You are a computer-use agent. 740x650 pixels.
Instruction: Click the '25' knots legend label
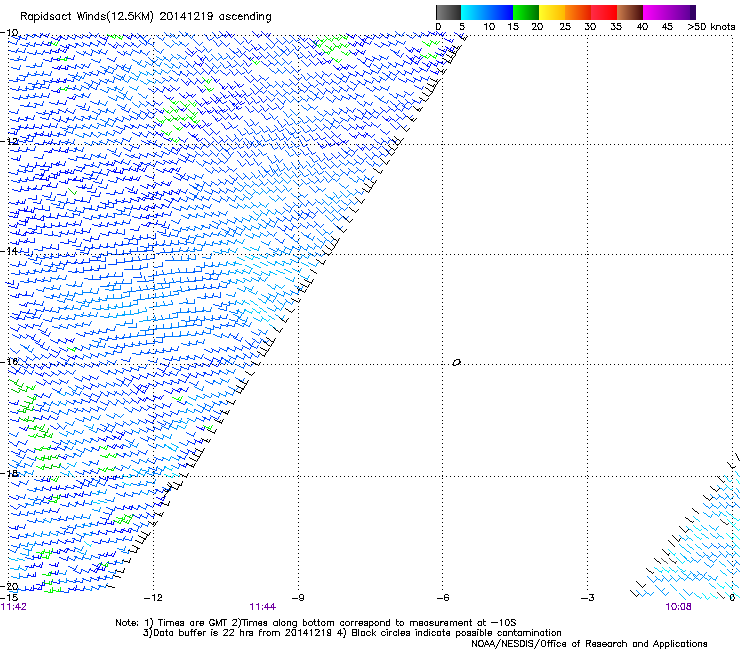coord(565,27)
